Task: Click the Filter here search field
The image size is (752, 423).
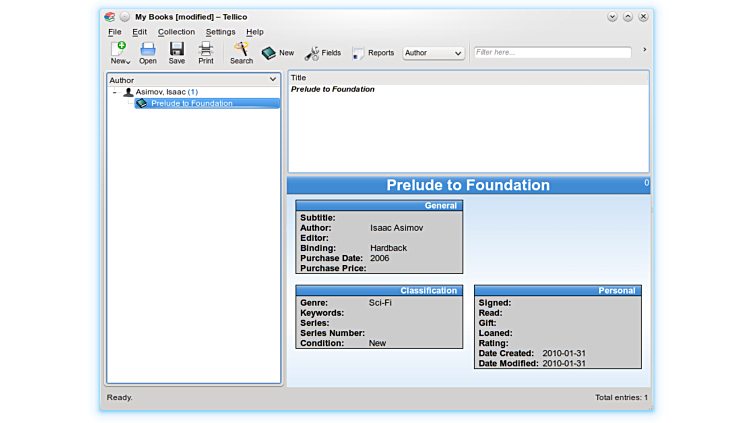Action: (x=552, y=53)
